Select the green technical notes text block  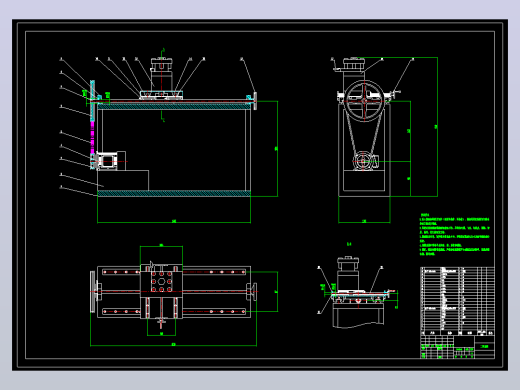pyautogui.click(x=454, y=235)
